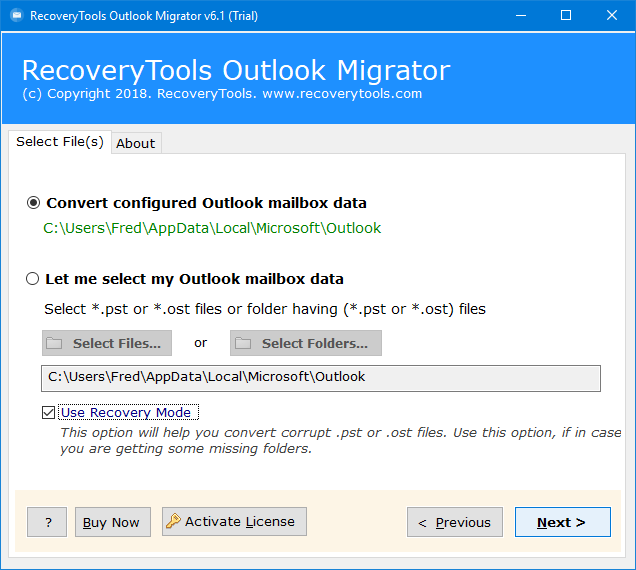Image resolution: width=636 pixels, height=570 pixels.
Task: Click the www.recoverytools.com copyright text
Action: click(342, 94)
